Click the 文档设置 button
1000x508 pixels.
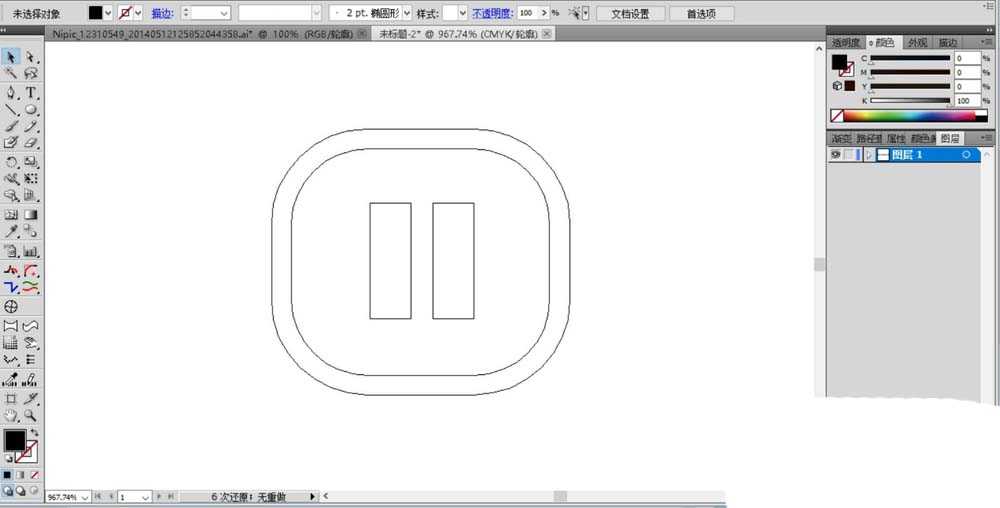(630, 13)
